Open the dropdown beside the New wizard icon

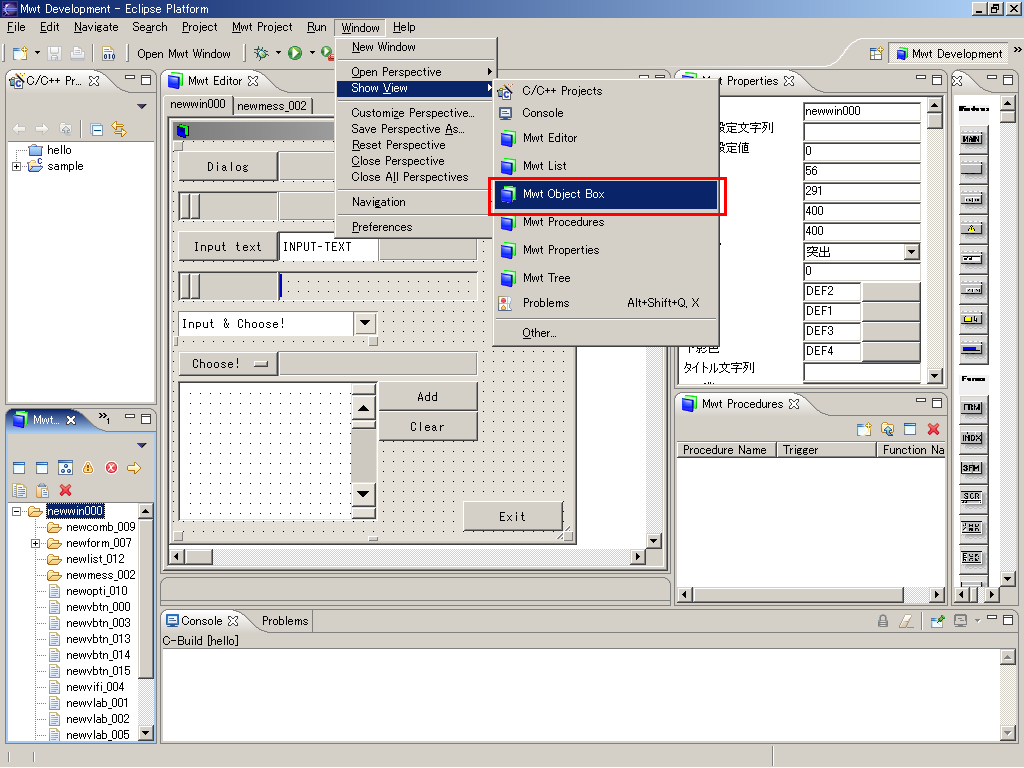pyautogui.click(x=37, y=53)
